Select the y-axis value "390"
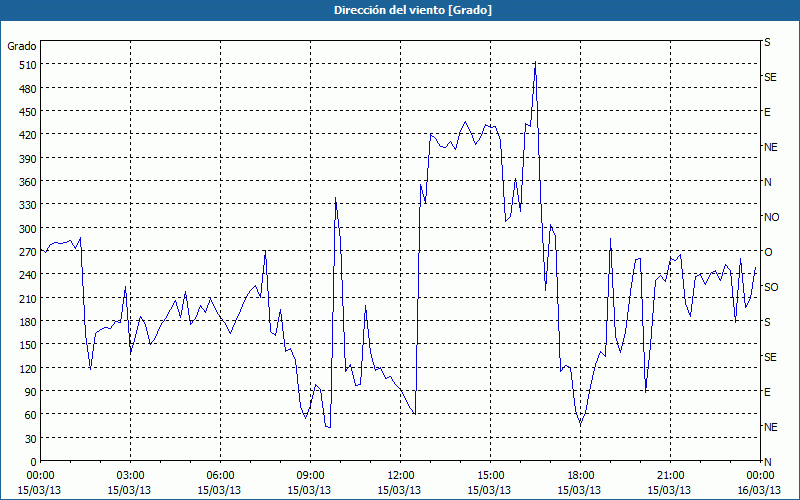Image resolution: width=800 pixels, height=500 pixels. coord(28,159)
